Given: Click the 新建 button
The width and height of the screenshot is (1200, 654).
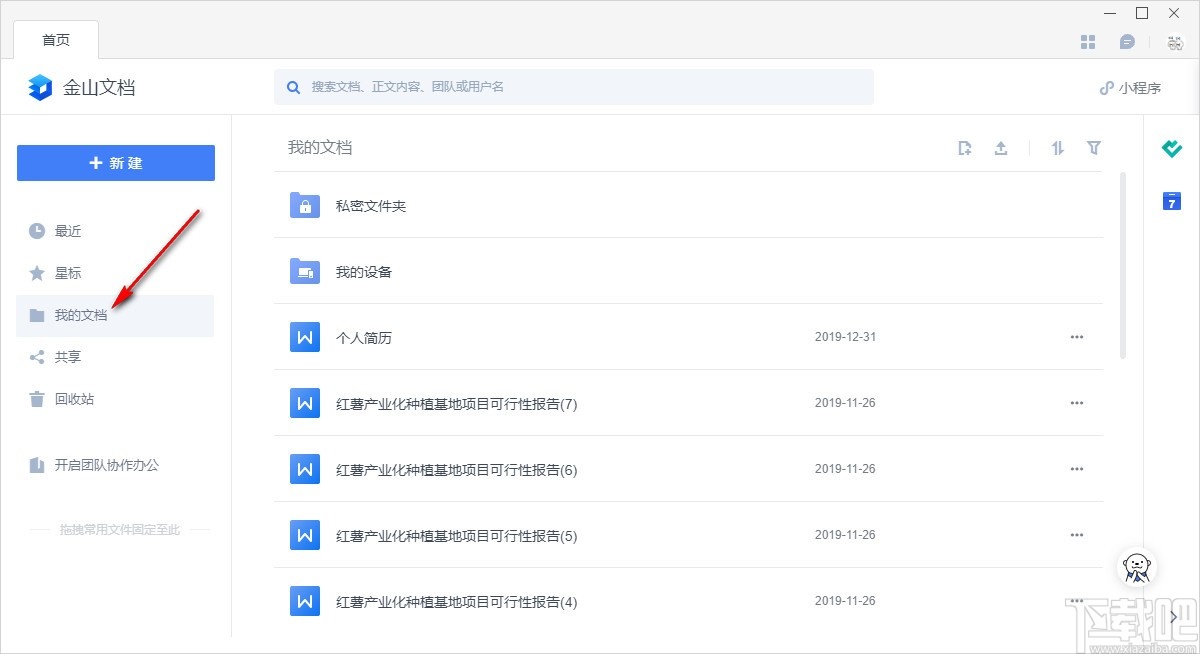Looking at the screenshot, I should click(116, 163).
